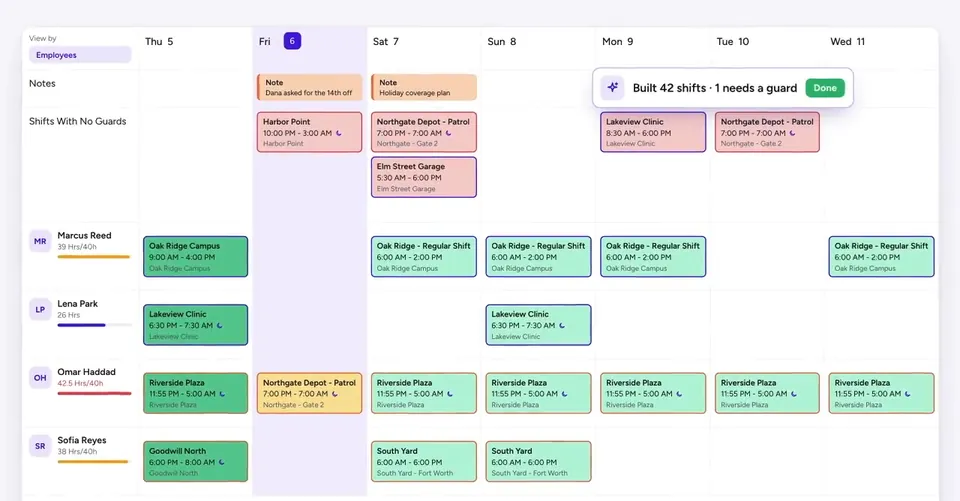Click the Omar Haddad employee name

(x=86, y=372)
